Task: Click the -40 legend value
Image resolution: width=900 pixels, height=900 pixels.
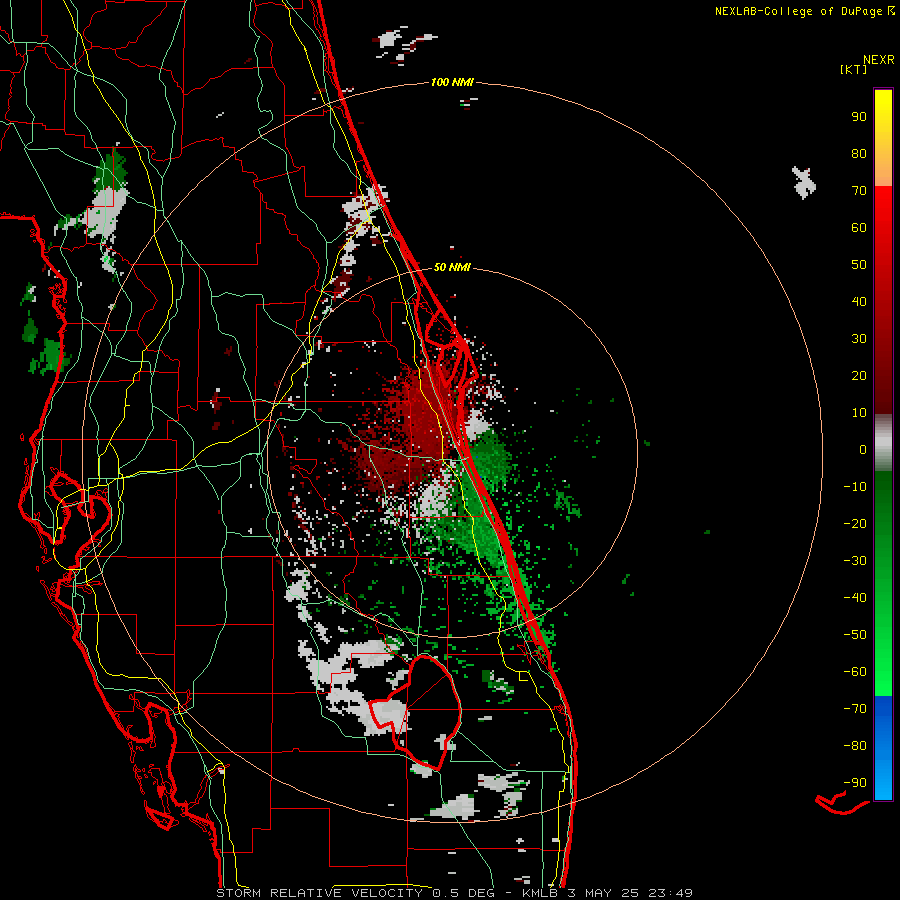Action: pyautogui.click(x=855, y=598)
